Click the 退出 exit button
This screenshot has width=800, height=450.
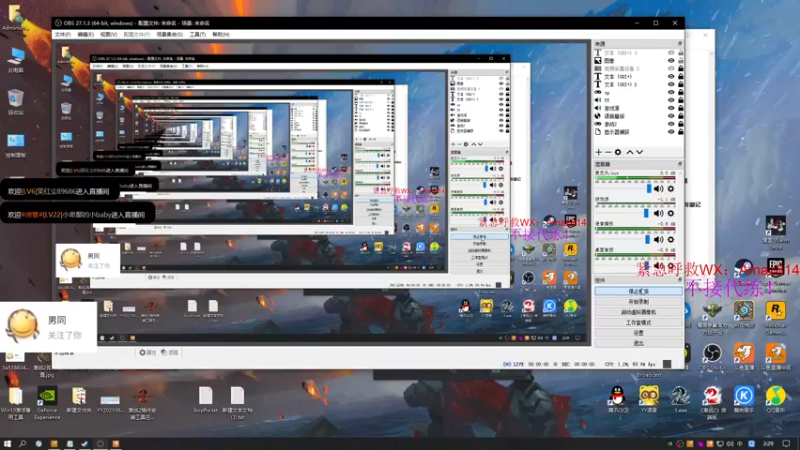tap(638, 343)
